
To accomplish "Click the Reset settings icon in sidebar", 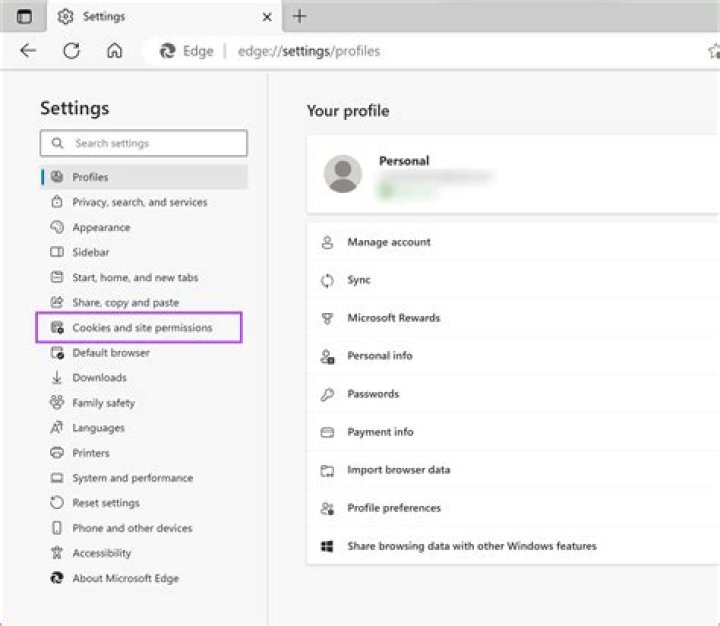I will 56,502.
